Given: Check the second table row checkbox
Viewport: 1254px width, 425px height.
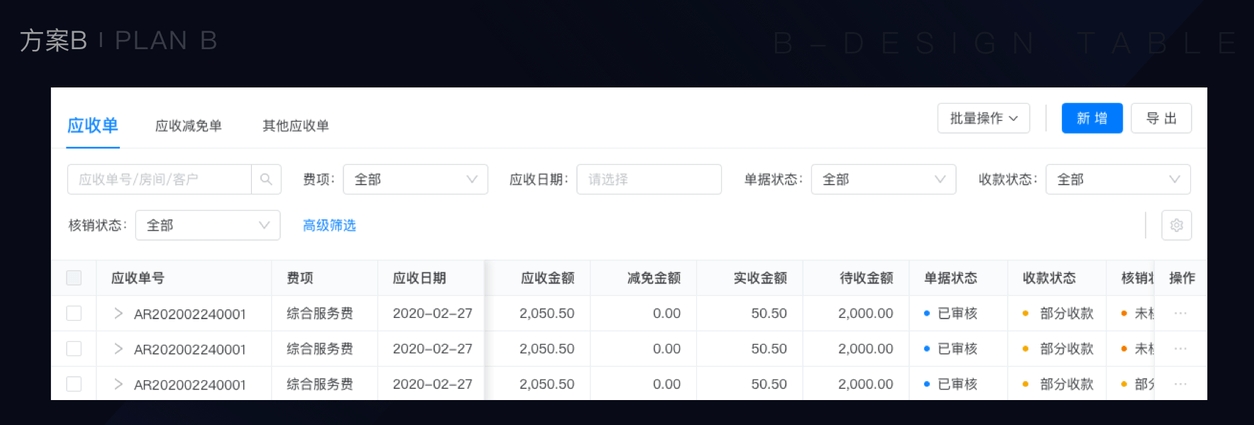Looking at the screenshot, I should [74, 349].
